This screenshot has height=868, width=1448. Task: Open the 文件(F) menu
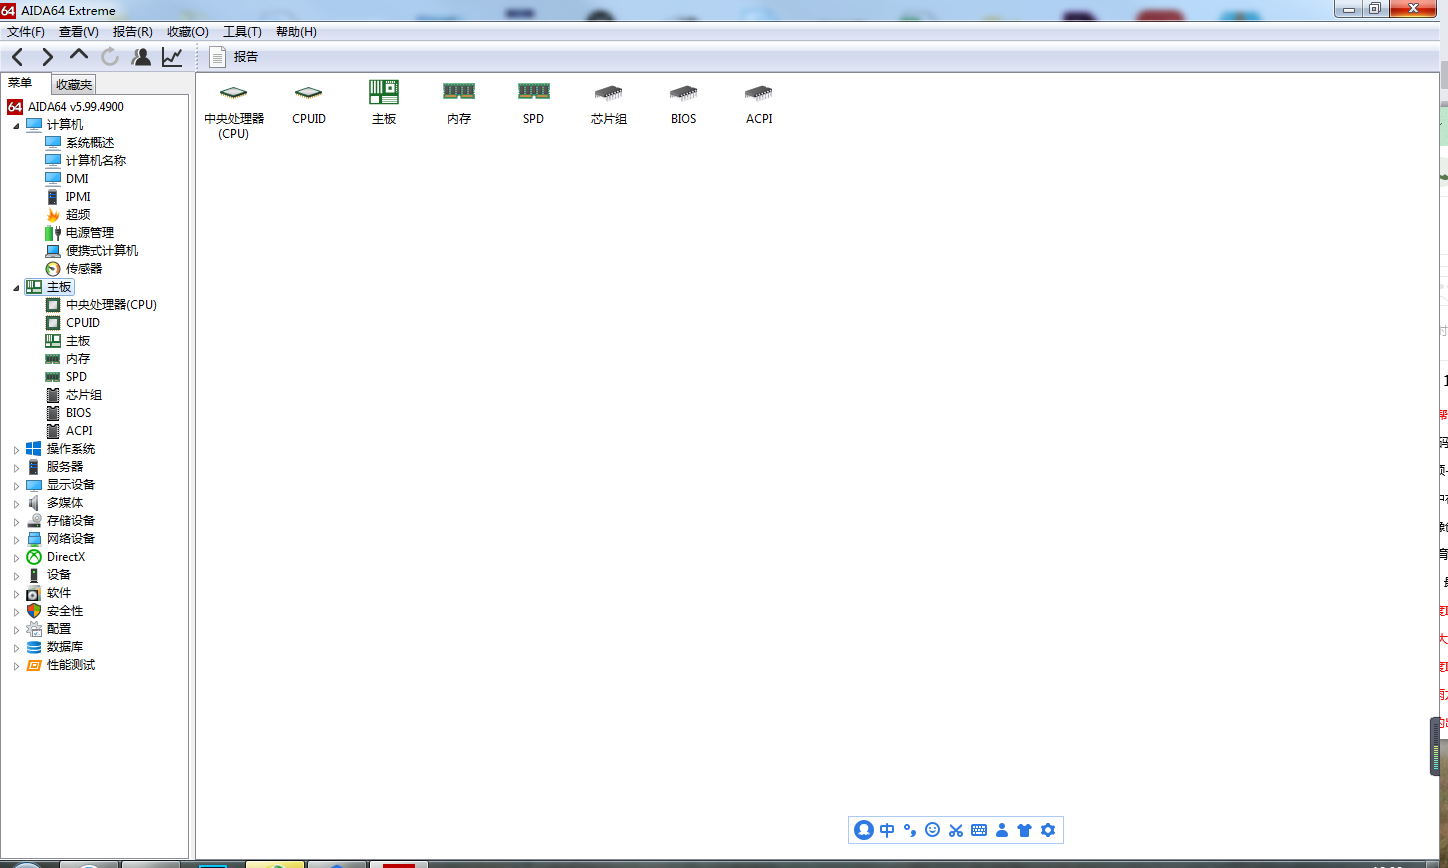point(26,32)
